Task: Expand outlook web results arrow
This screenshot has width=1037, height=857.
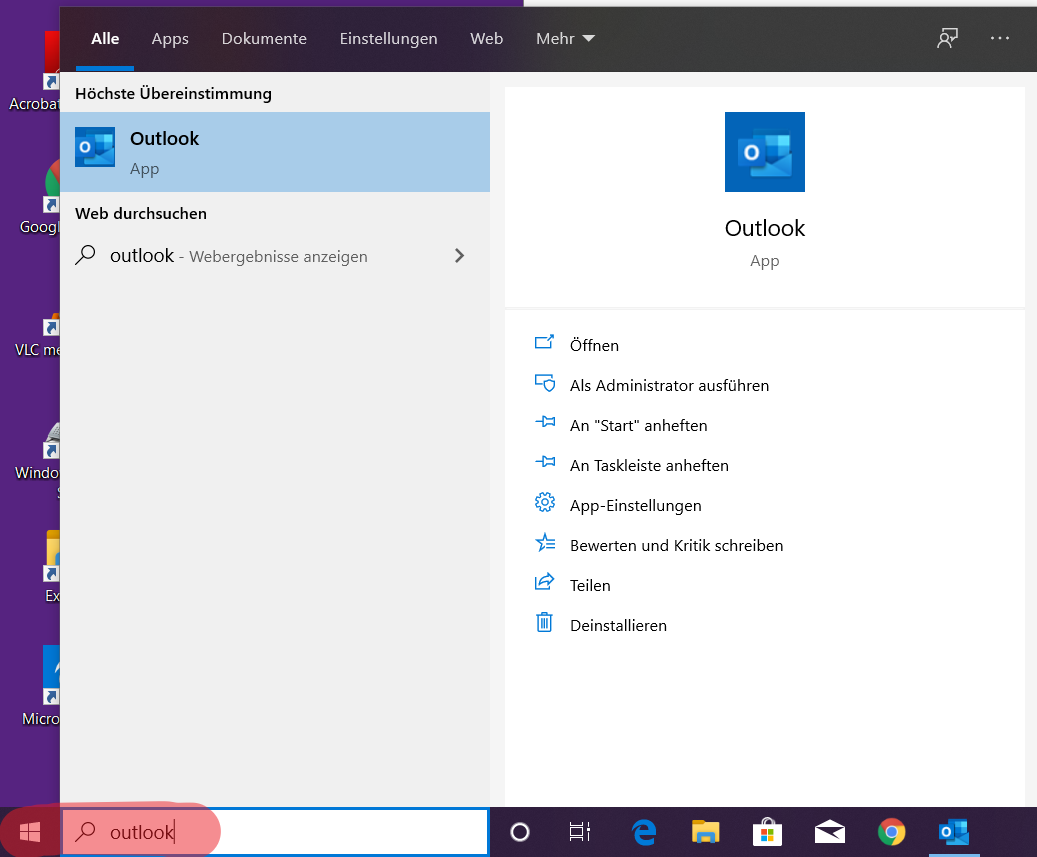Action: [x=459, y=256]
